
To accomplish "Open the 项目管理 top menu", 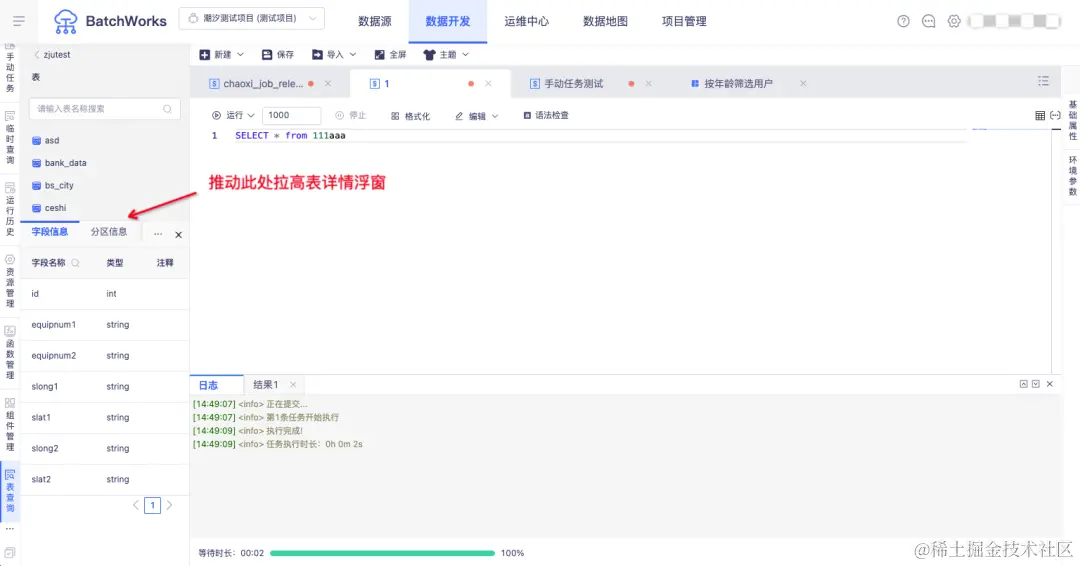I will coord(684,21).
